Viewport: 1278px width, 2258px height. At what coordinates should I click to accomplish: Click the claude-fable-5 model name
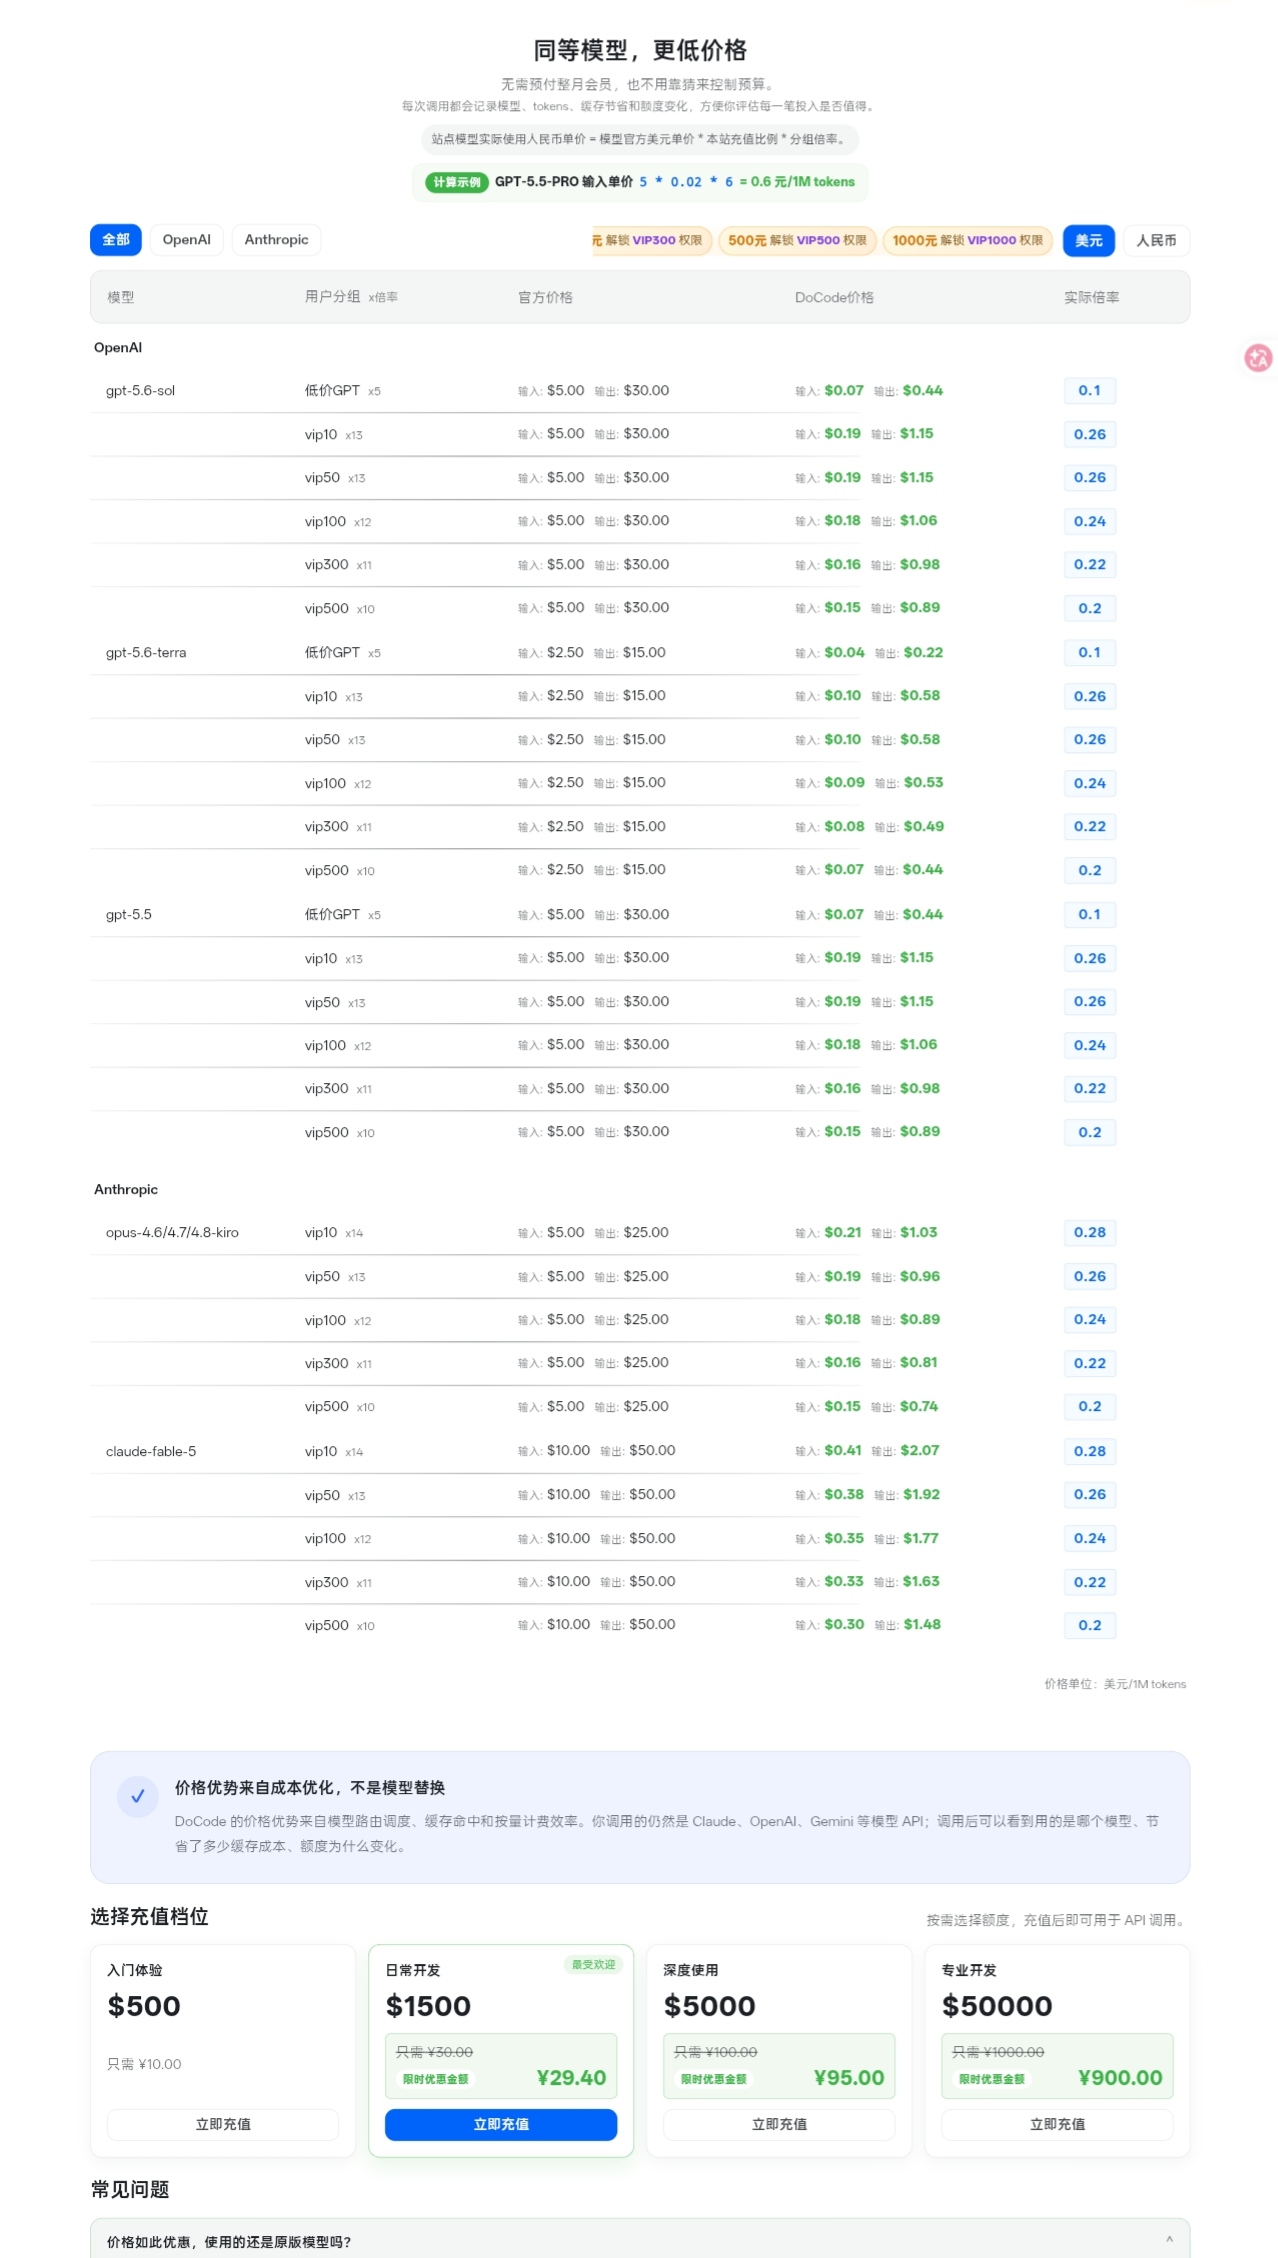151,1451
